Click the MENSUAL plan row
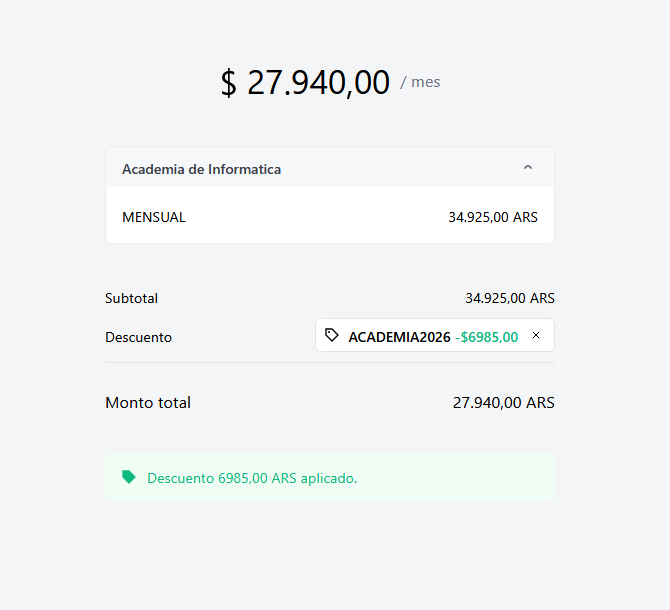This screenshot has width=670, height=610. (x=330, y=215)
